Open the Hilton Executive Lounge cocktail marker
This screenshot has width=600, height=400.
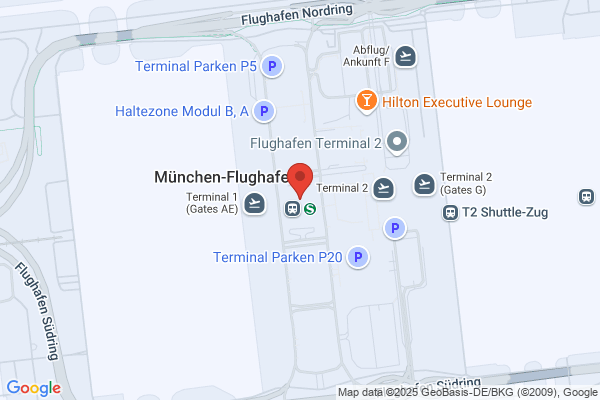tap(367, 101)
